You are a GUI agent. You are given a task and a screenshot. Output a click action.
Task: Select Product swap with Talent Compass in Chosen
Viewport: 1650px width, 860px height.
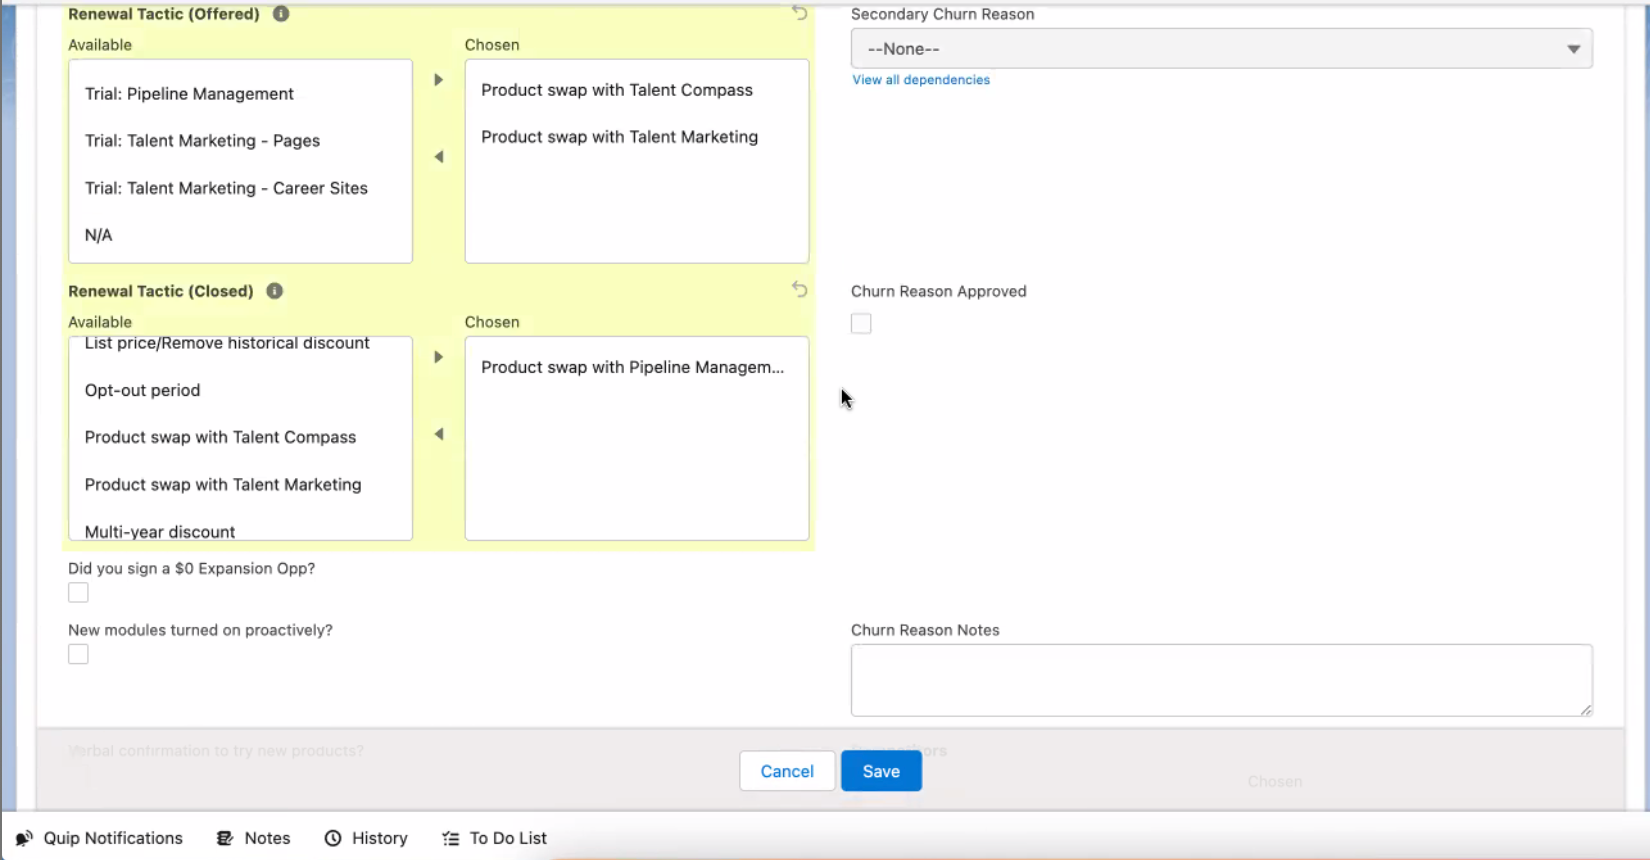[x=616, y=90]
